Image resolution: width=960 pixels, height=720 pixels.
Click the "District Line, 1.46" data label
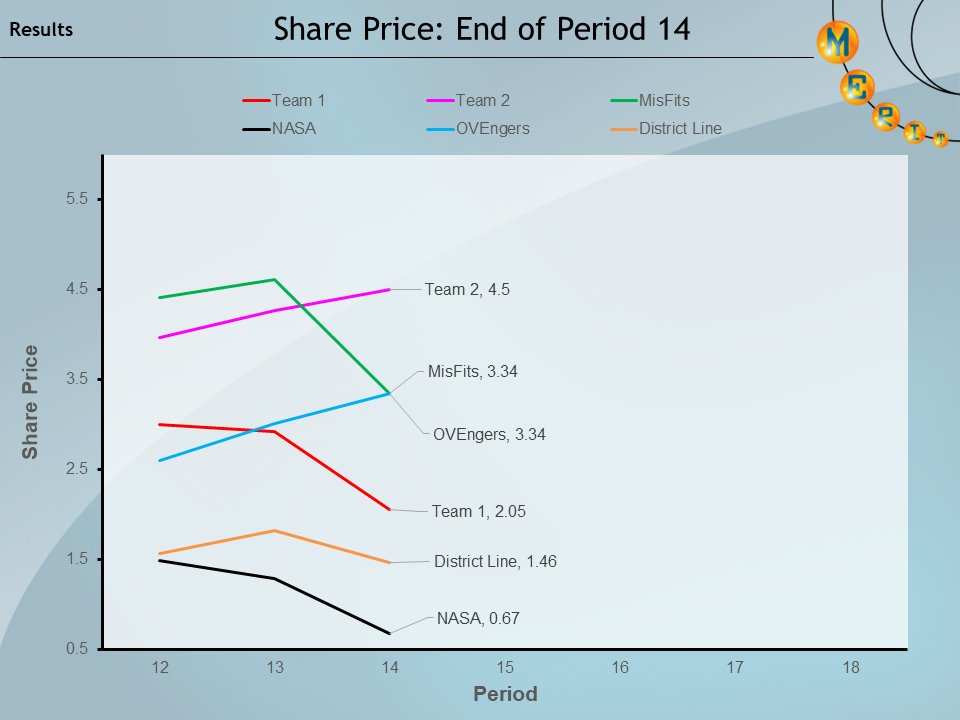[495, 562]
